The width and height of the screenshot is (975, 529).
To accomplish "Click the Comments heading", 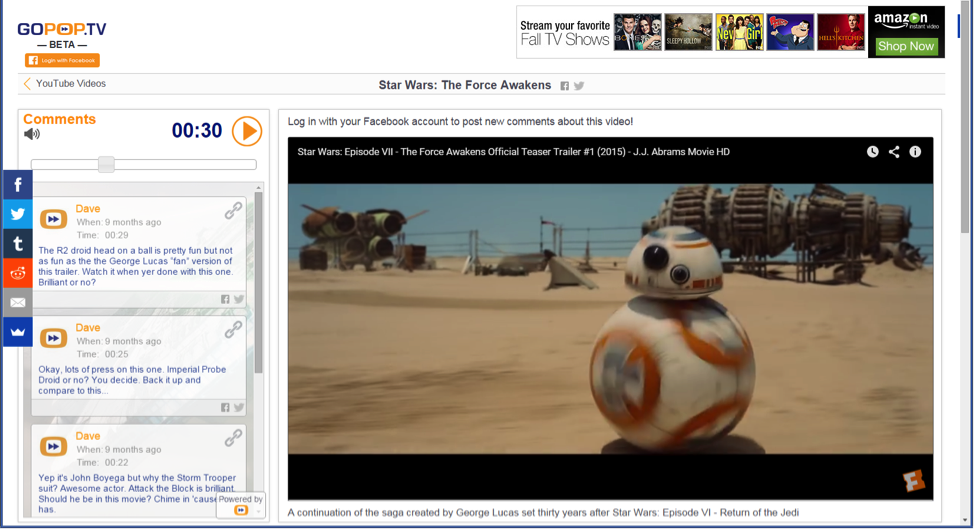I will (x=60, y=119).
